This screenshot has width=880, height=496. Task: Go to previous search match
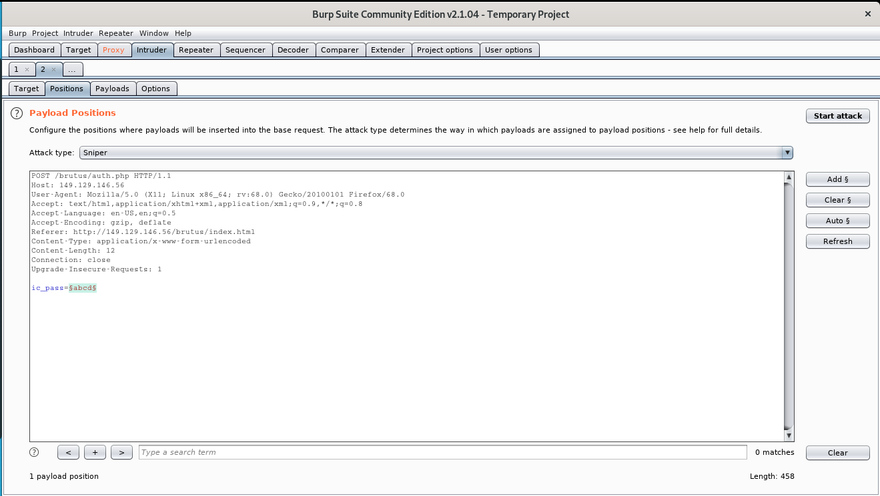[68, 452]
